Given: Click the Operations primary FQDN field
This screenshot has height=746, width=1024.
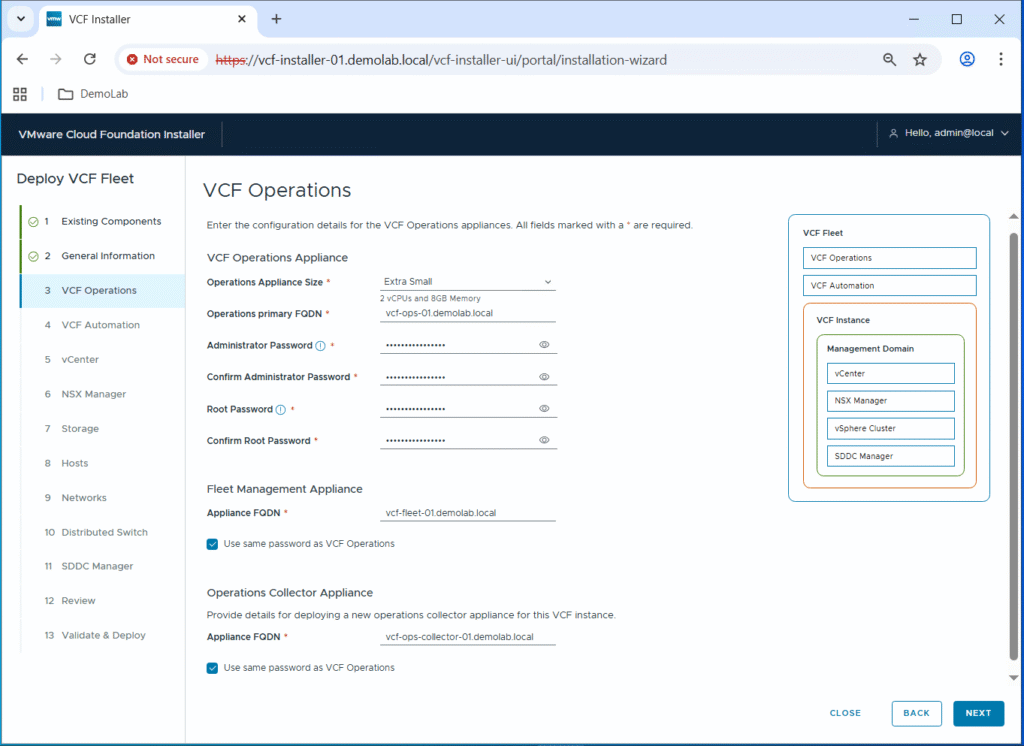Looking at the screenshot, I should click(468, 313).
